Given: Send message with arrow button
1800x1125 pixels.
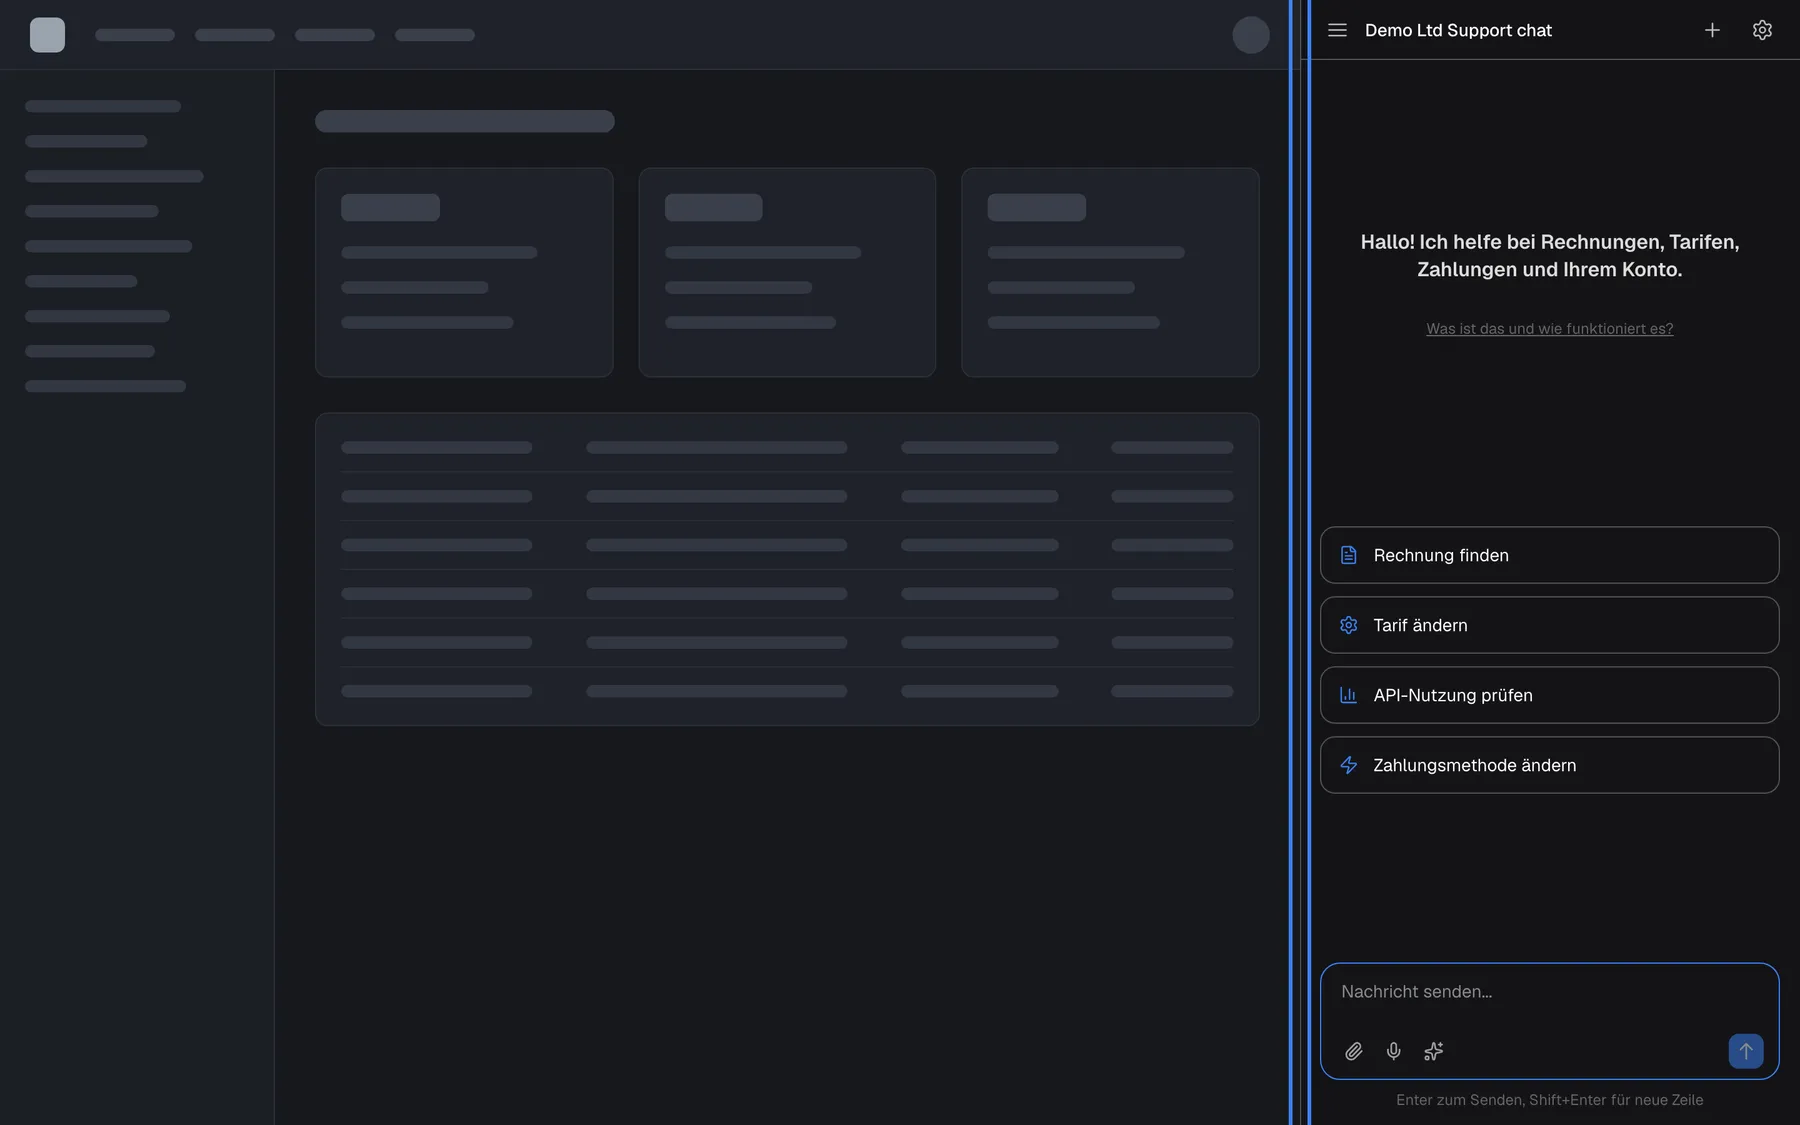Looking at the screenshot, I should point(1746,1051).
